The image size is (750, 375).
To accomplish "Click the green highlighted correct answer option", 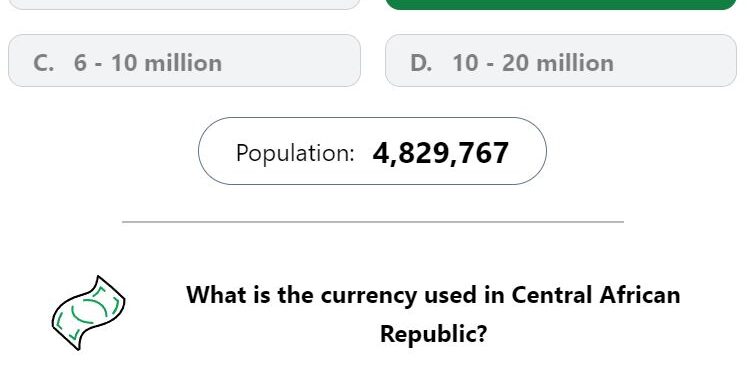I will tap(561, 4).
